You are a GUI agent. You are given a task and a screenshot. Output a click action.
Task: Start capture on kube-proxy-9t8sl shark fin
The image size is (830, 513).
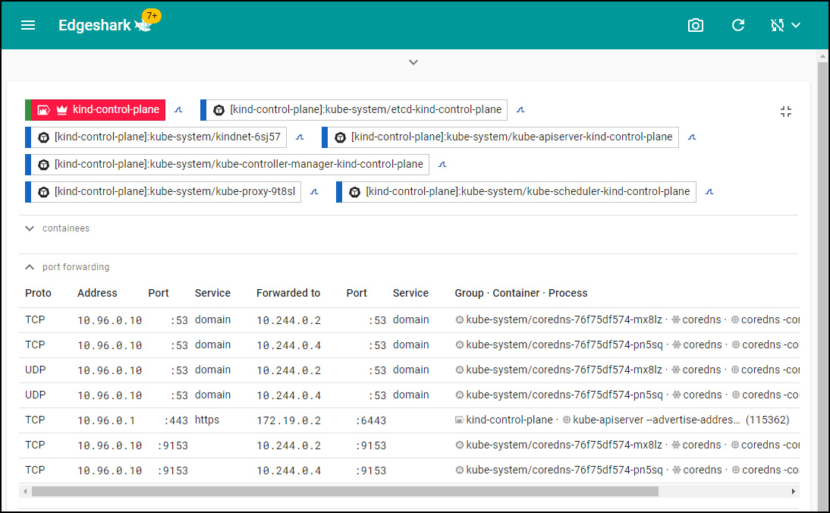coord(314,192)
